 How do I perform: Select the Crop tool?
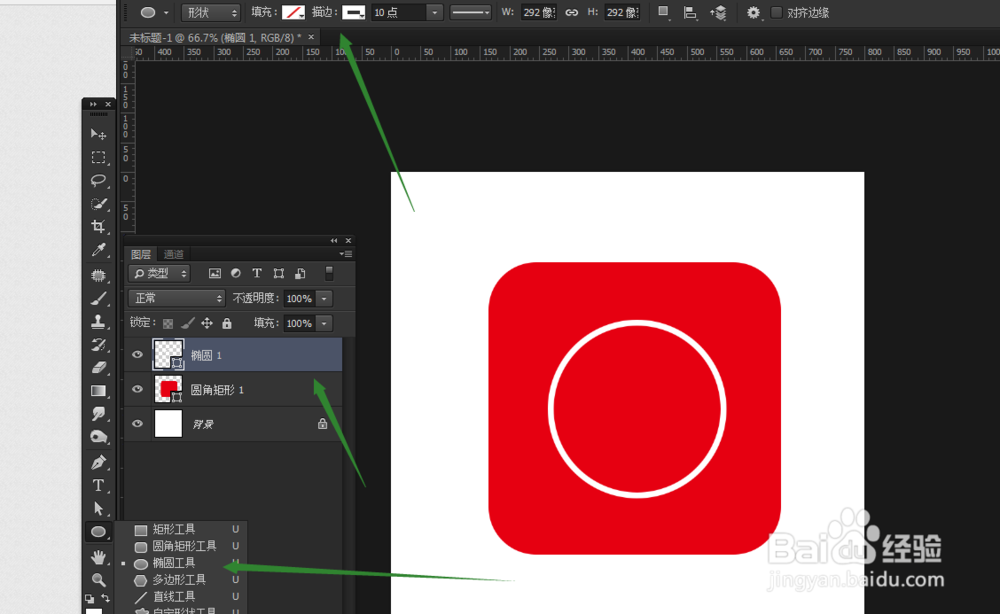(98, 226)
